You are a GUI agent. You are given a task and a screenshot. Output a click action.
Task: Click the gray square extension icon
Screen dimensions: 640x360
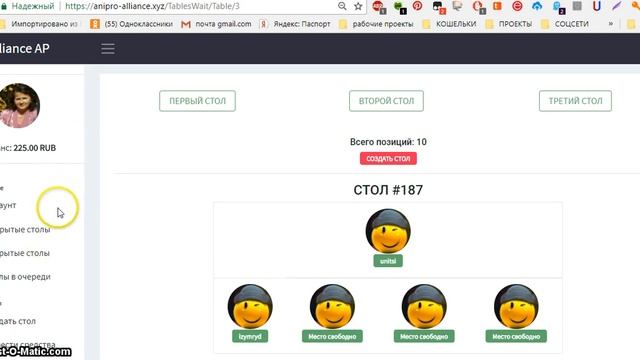(x=577, y=6)
